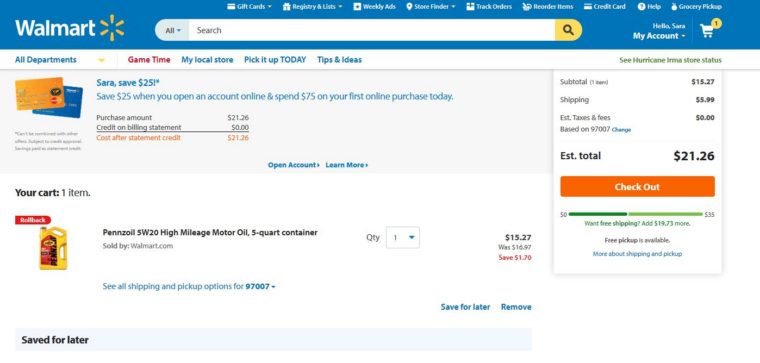This screenshot has width=760, height=363.
Task: Click the yellow search magnifier button
Action: pos(568,30)
